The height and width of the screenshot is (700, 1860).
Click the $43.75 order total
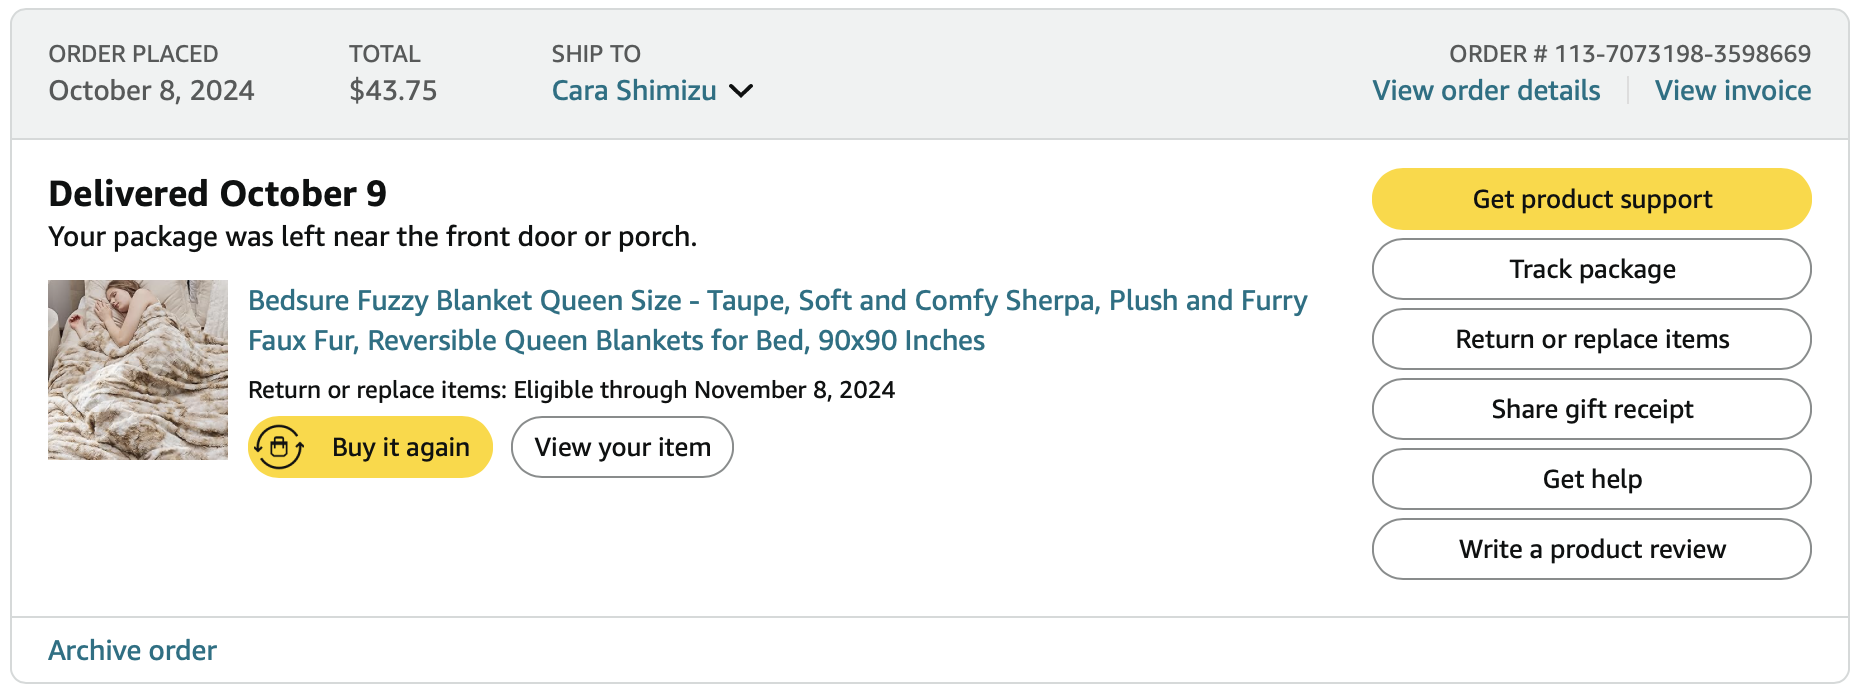[x=393, y=91]
